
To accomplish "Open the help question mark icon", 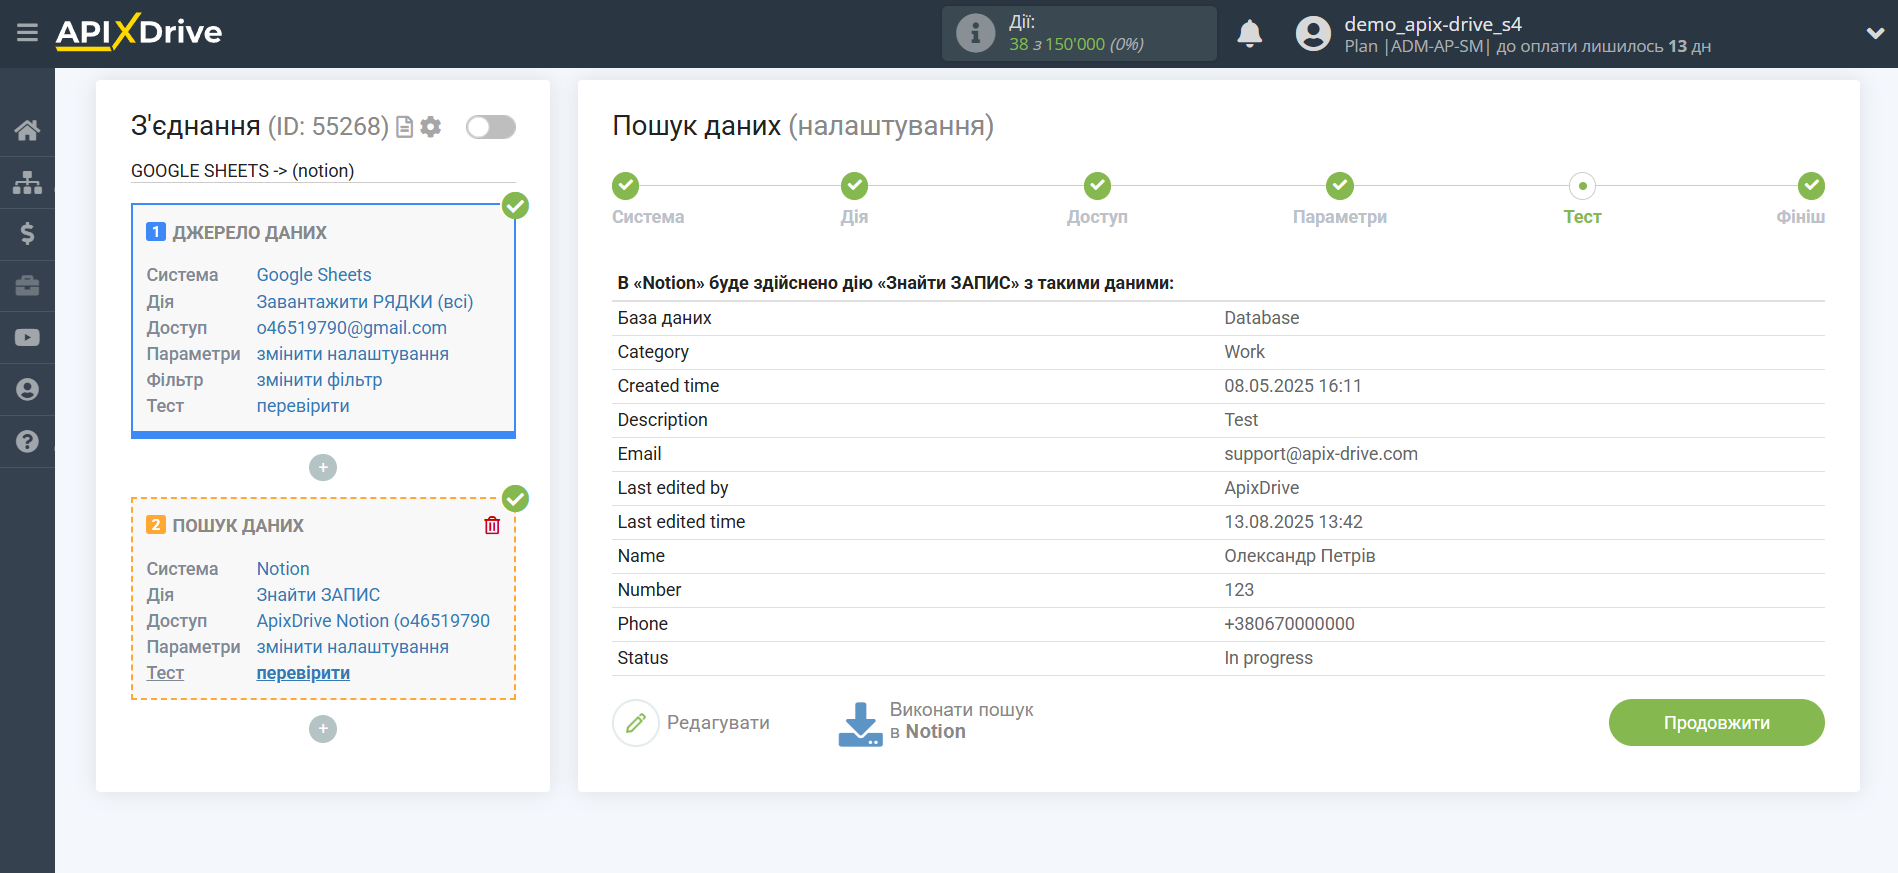I will pyautogui.click(x=27, y=442).
